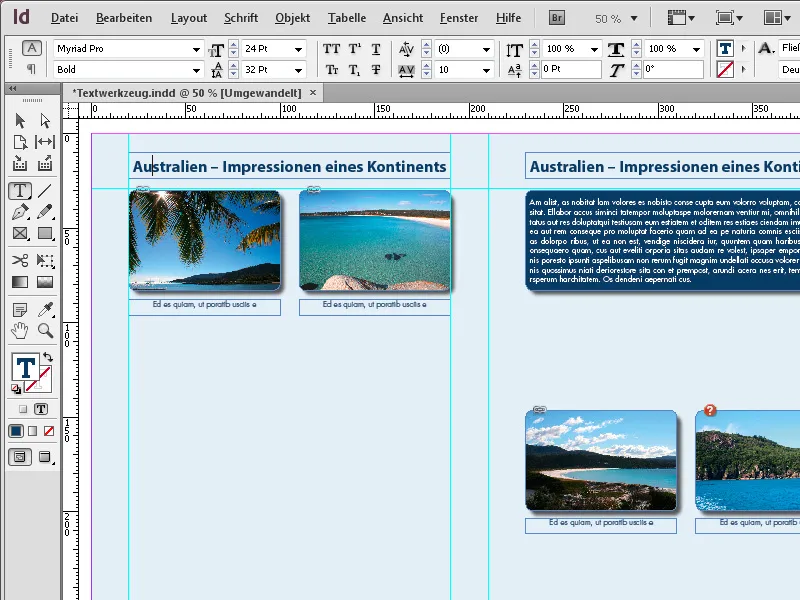Viewport: 800px width, 600px height.
Task: Set formatting affects text button
Action: coord(41,409)
